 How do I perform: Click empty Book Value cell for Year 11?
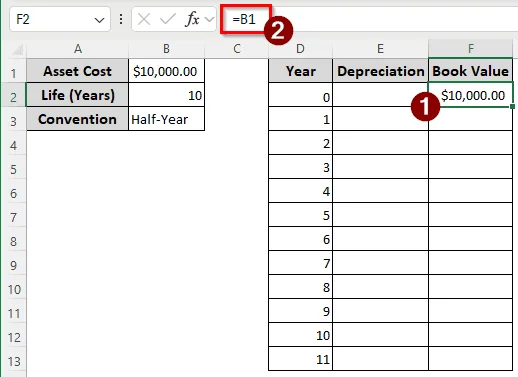pos(471,359)
